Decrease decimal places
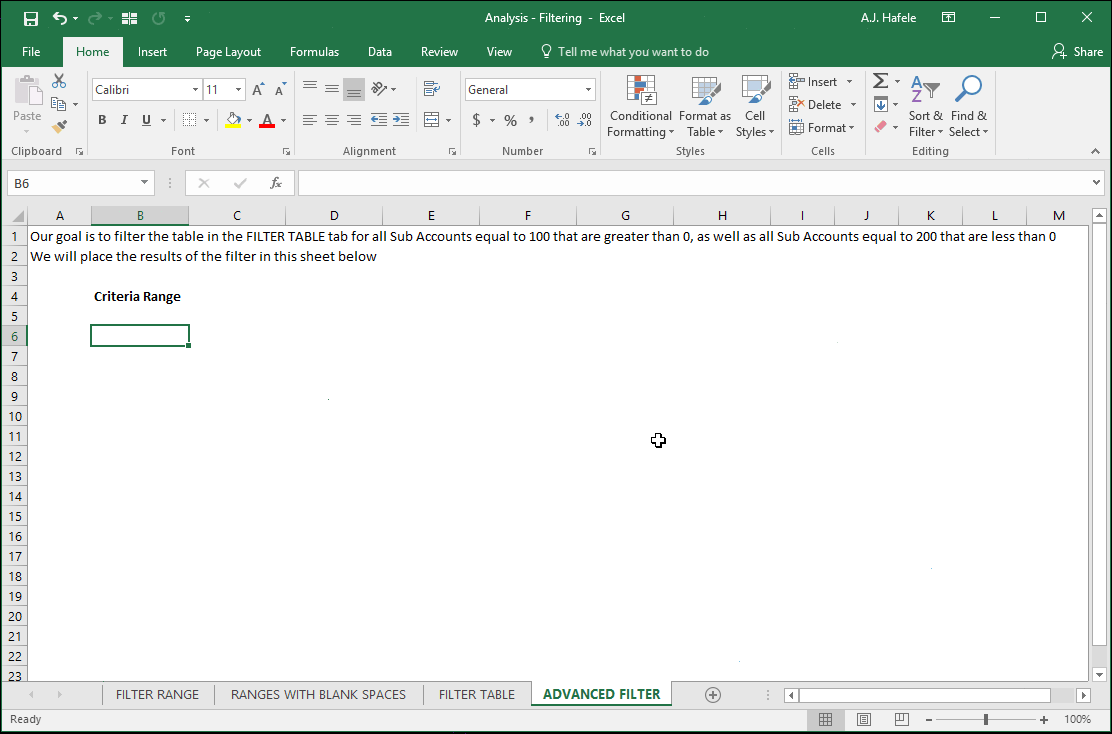 (584, 120)
